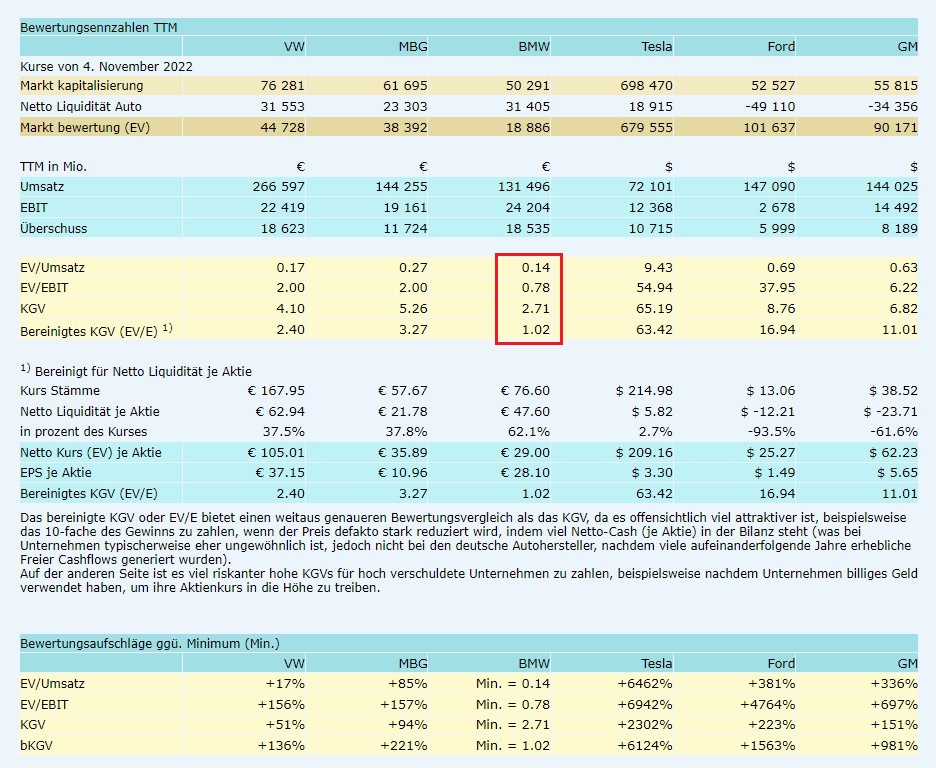Select the 'Überschuss' row label
Viewport: 936px width, 768px height.
pyautogui.click(x=53, y=229)
